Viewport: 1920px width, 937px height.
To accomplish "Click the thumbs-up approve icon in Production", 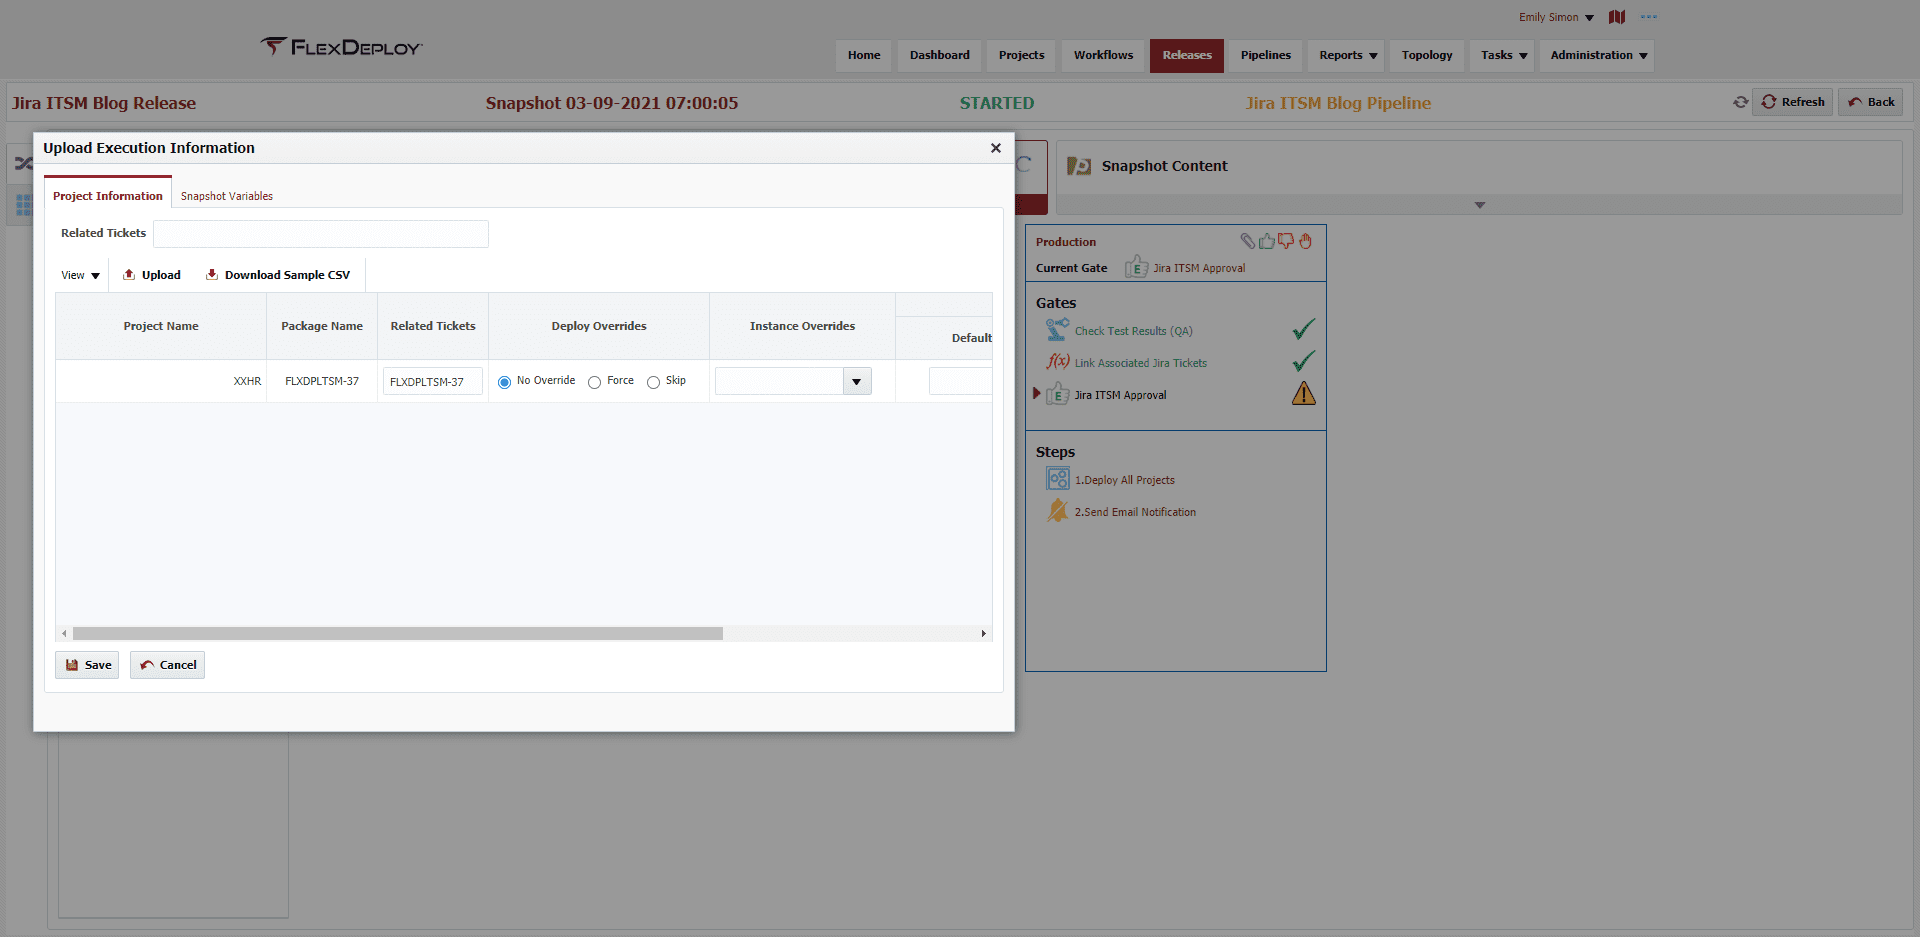I will coord(1267,241).
